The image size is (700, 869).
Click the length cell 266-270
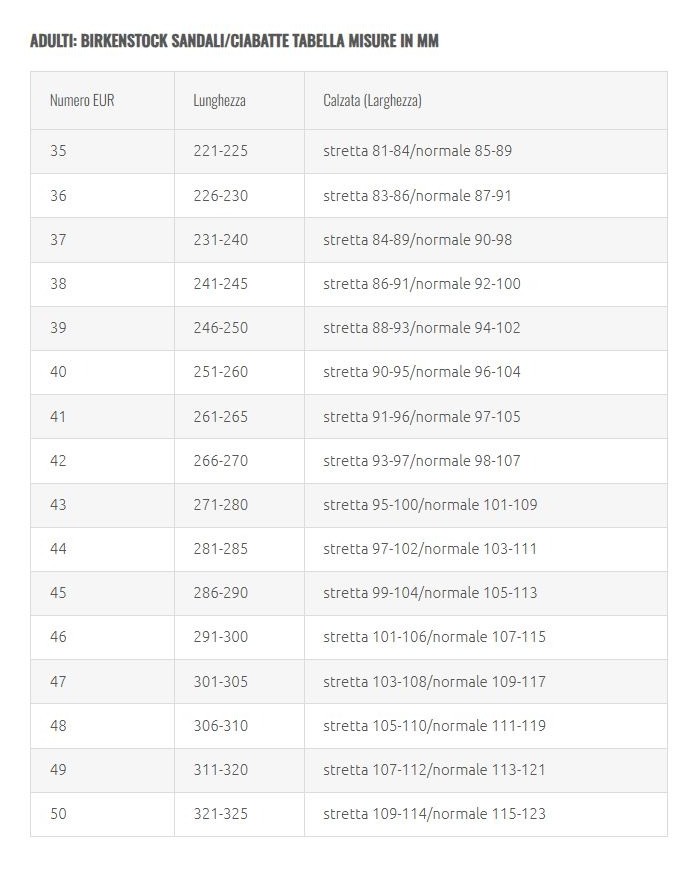220,460
